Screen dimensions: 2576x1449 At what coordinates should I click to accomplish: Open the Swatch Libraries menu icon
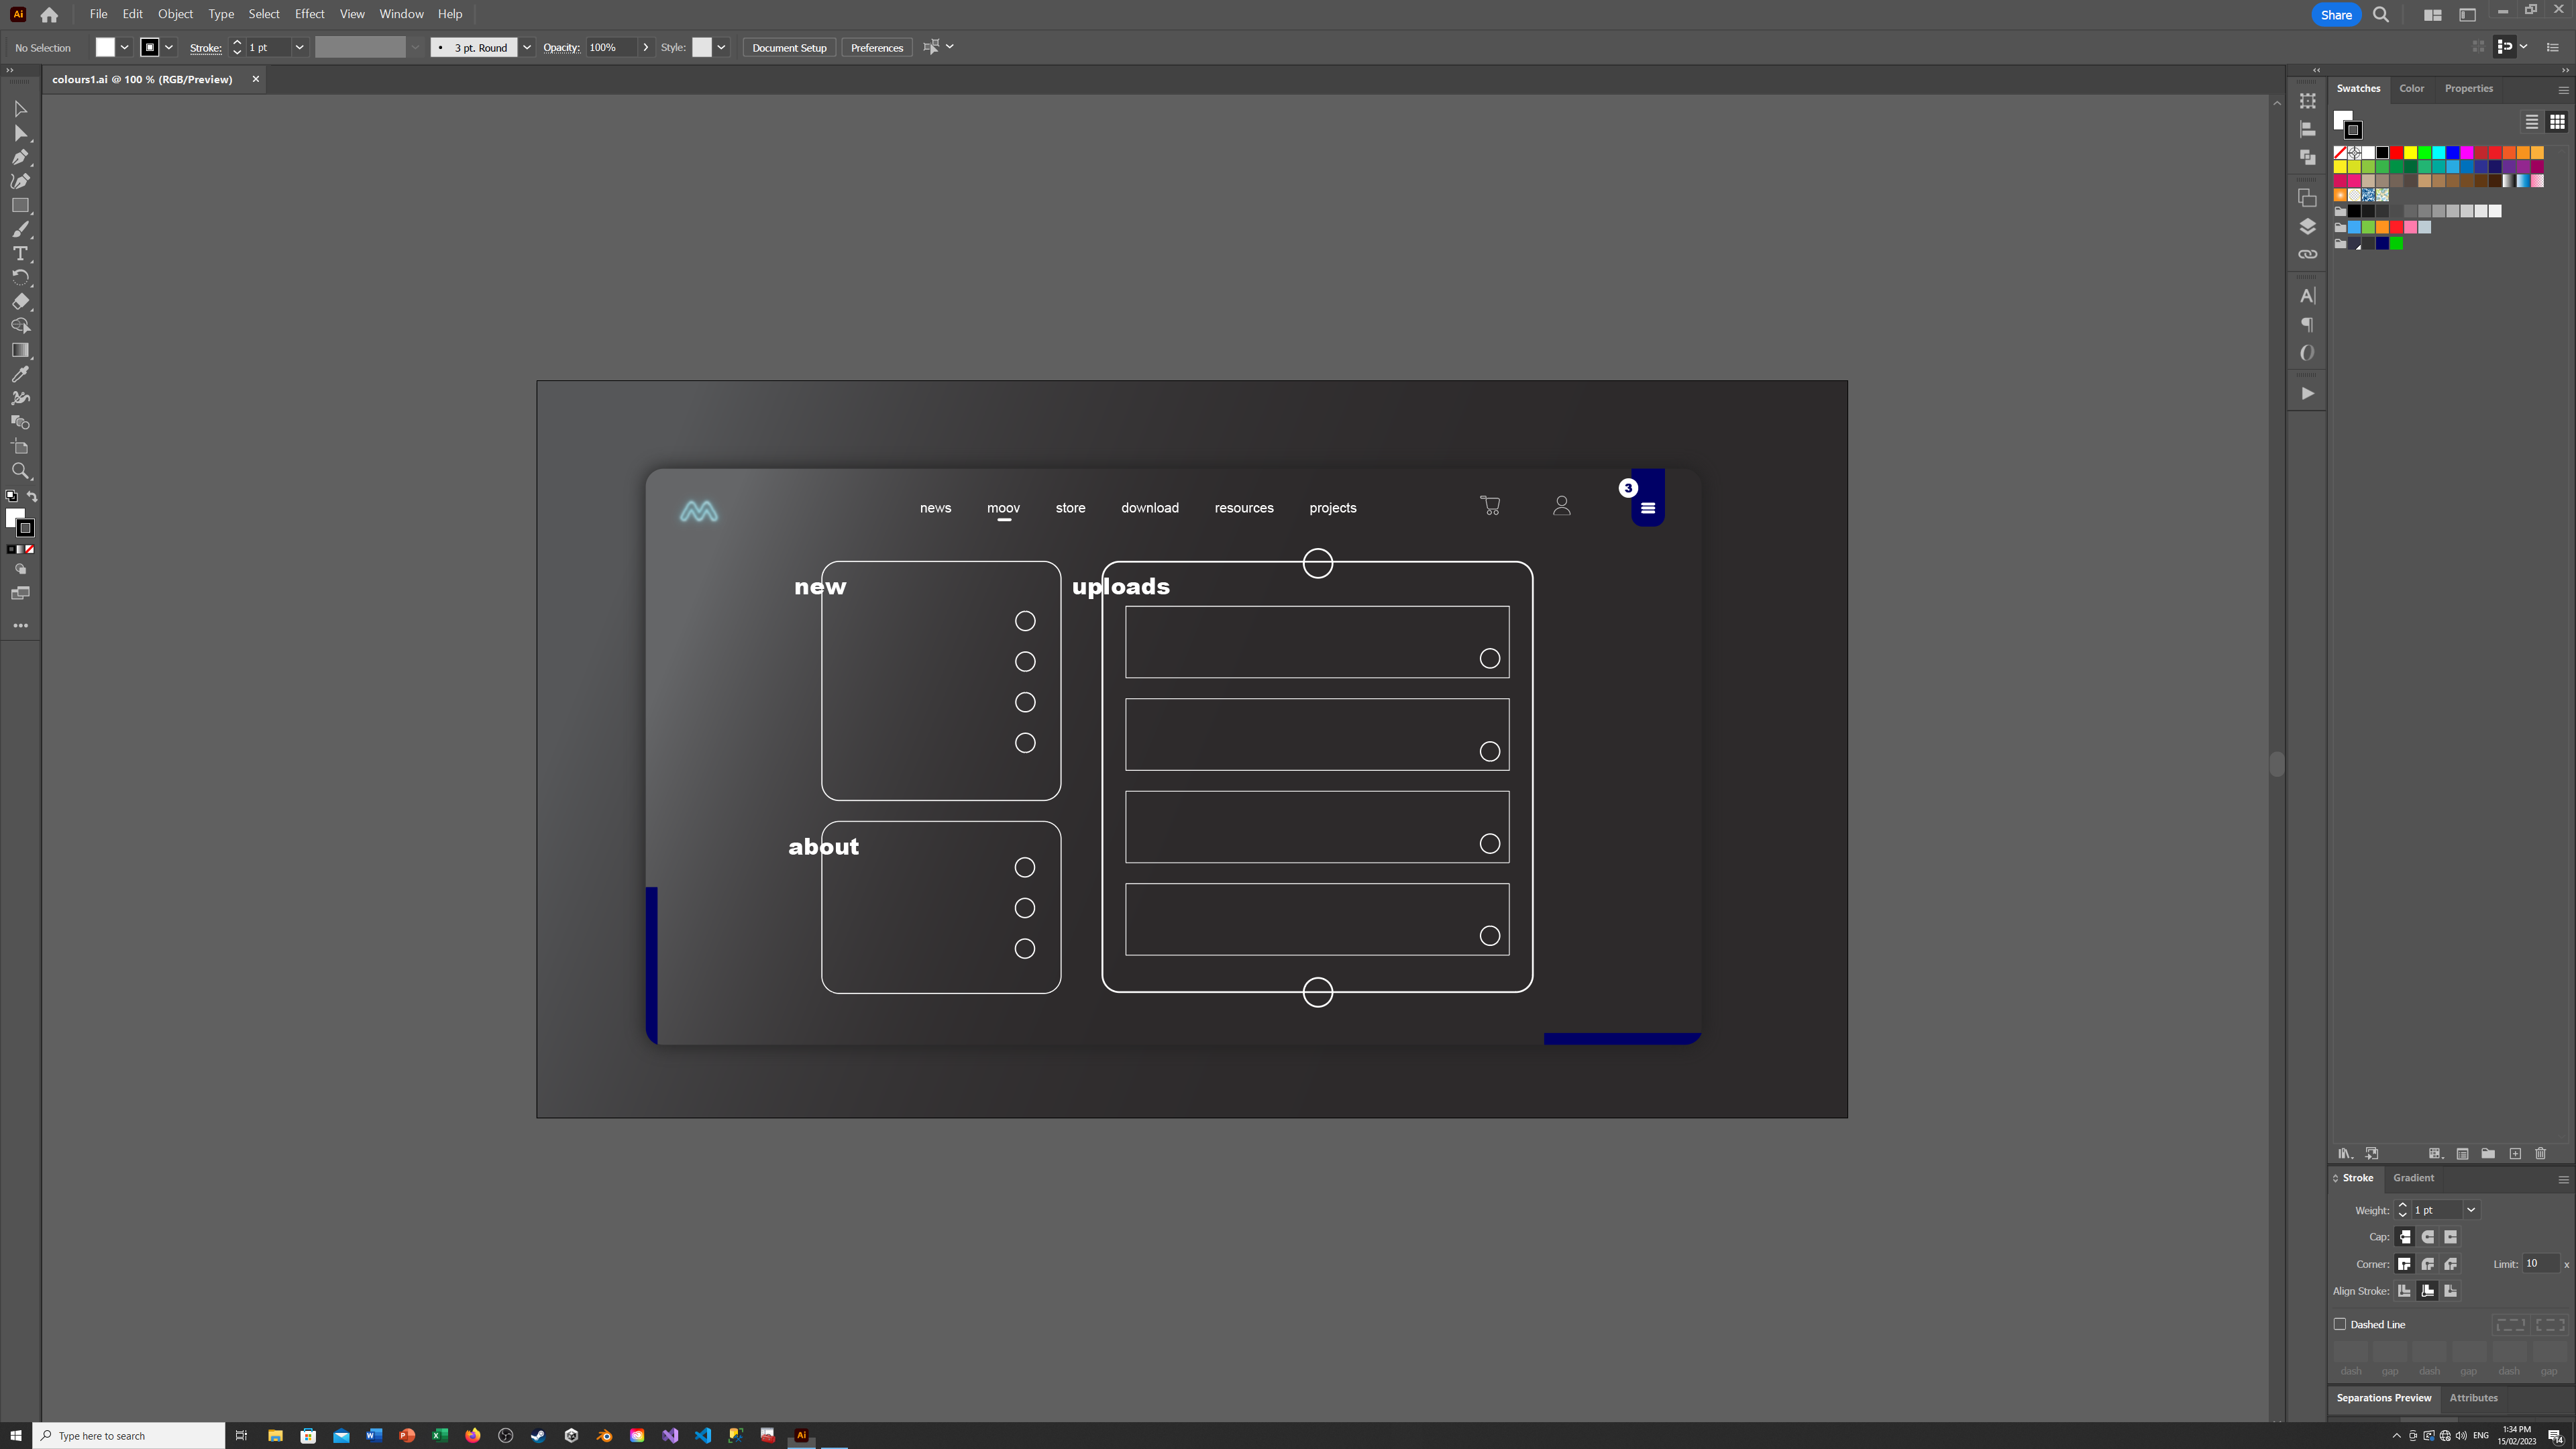tap(2345, 1153)
